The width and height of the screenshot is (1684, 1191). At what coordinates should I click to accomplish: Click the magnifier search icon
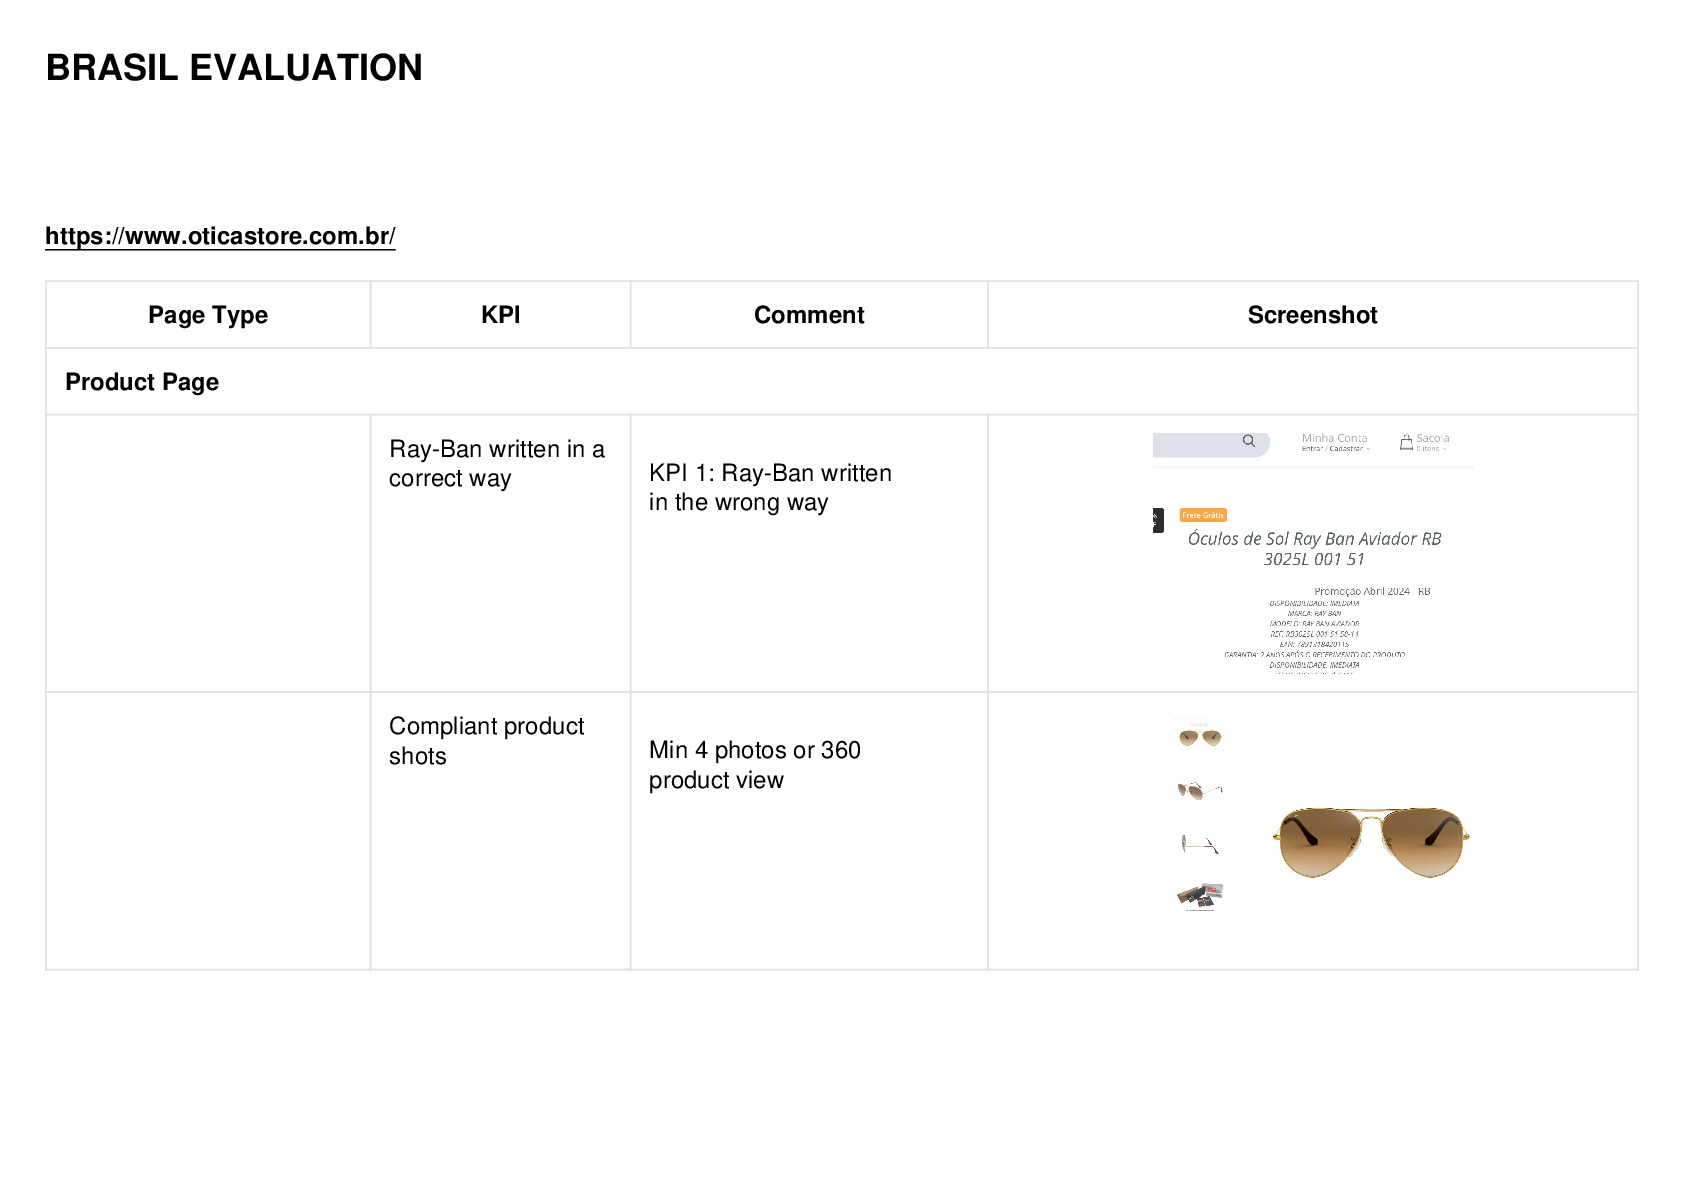pyautogui.click(x=1248, y=441)
